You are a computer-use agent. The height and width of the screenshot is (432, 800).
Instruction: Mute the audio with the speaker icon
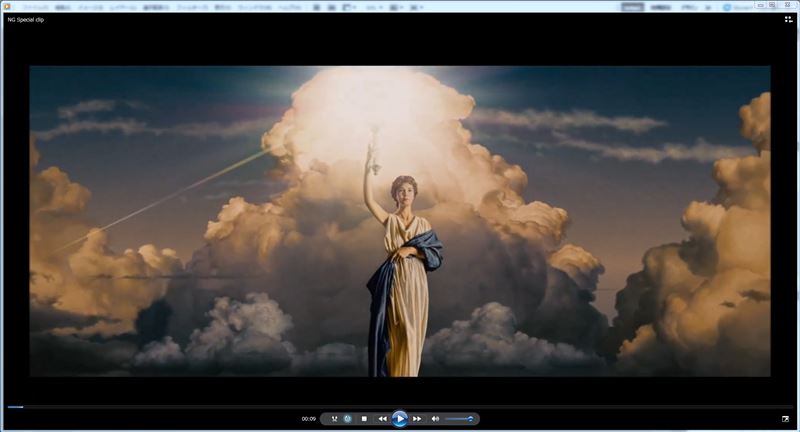[435, 419]
